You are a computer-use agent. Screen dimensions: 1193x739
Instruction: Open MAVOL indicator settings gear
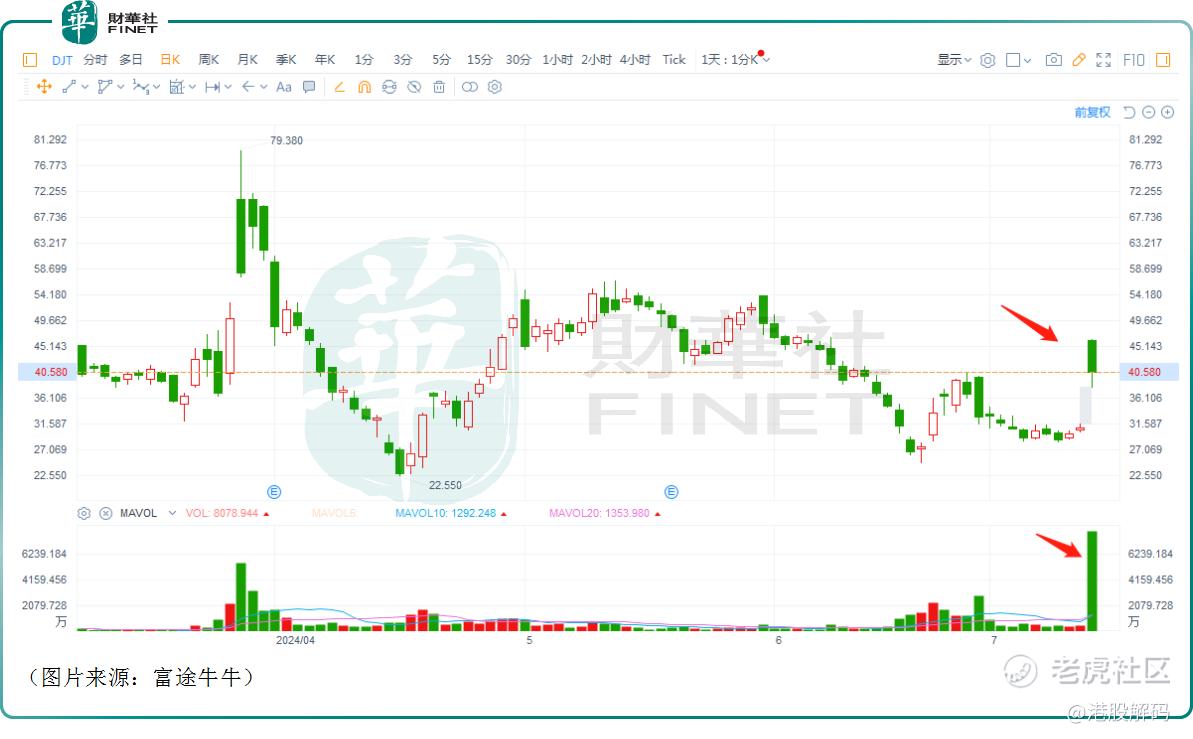tap(84, 513)
